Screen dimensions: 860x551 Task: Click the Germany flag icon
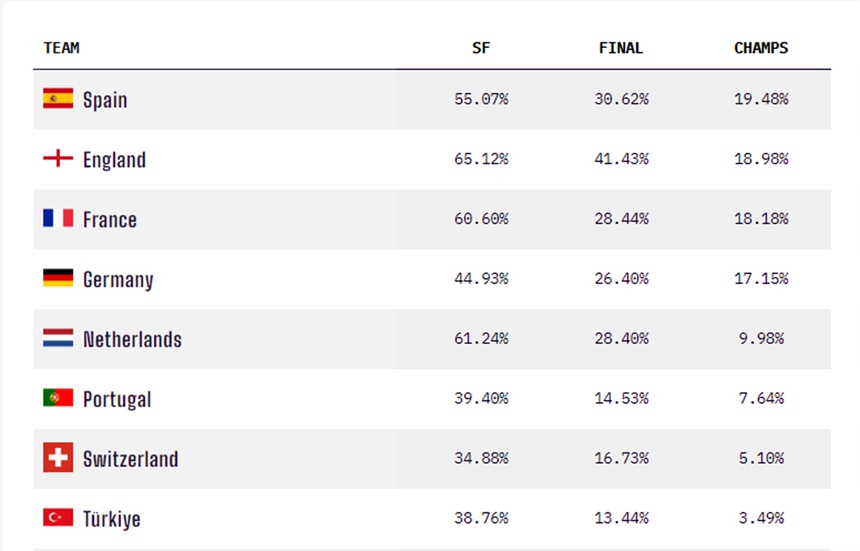tap(58, 278)
